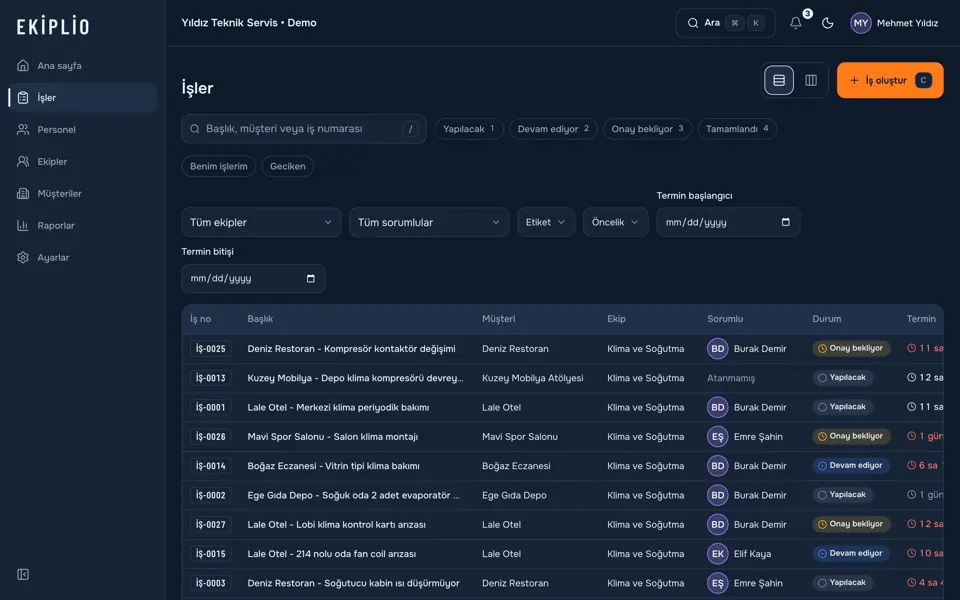Open the Raporlar chart icon
Viewport: 960px width, 600px height.
(x=23, y=225)
